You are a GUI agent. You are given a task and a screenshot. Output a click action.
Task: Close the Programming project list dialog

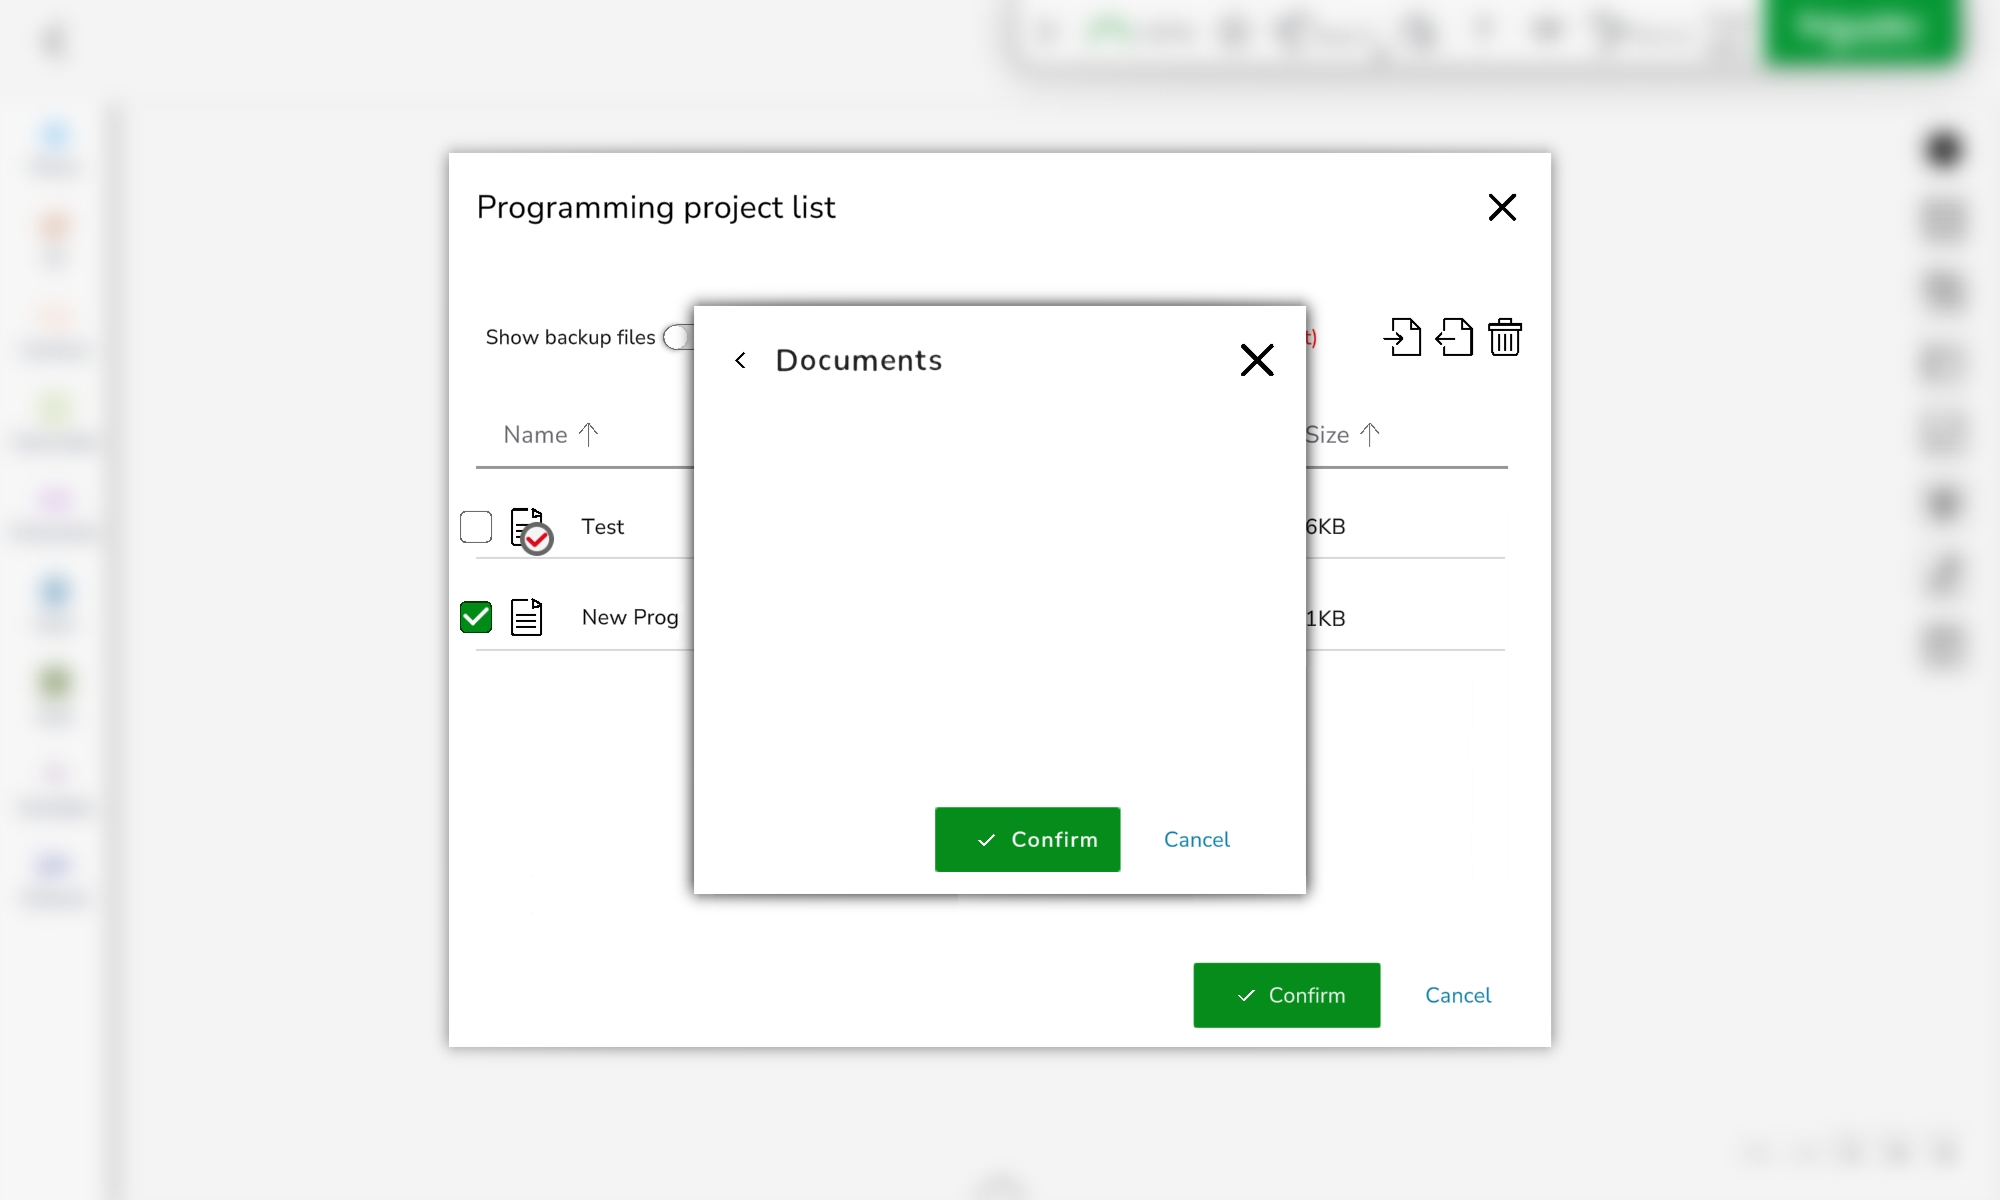tap(1502, 207)
